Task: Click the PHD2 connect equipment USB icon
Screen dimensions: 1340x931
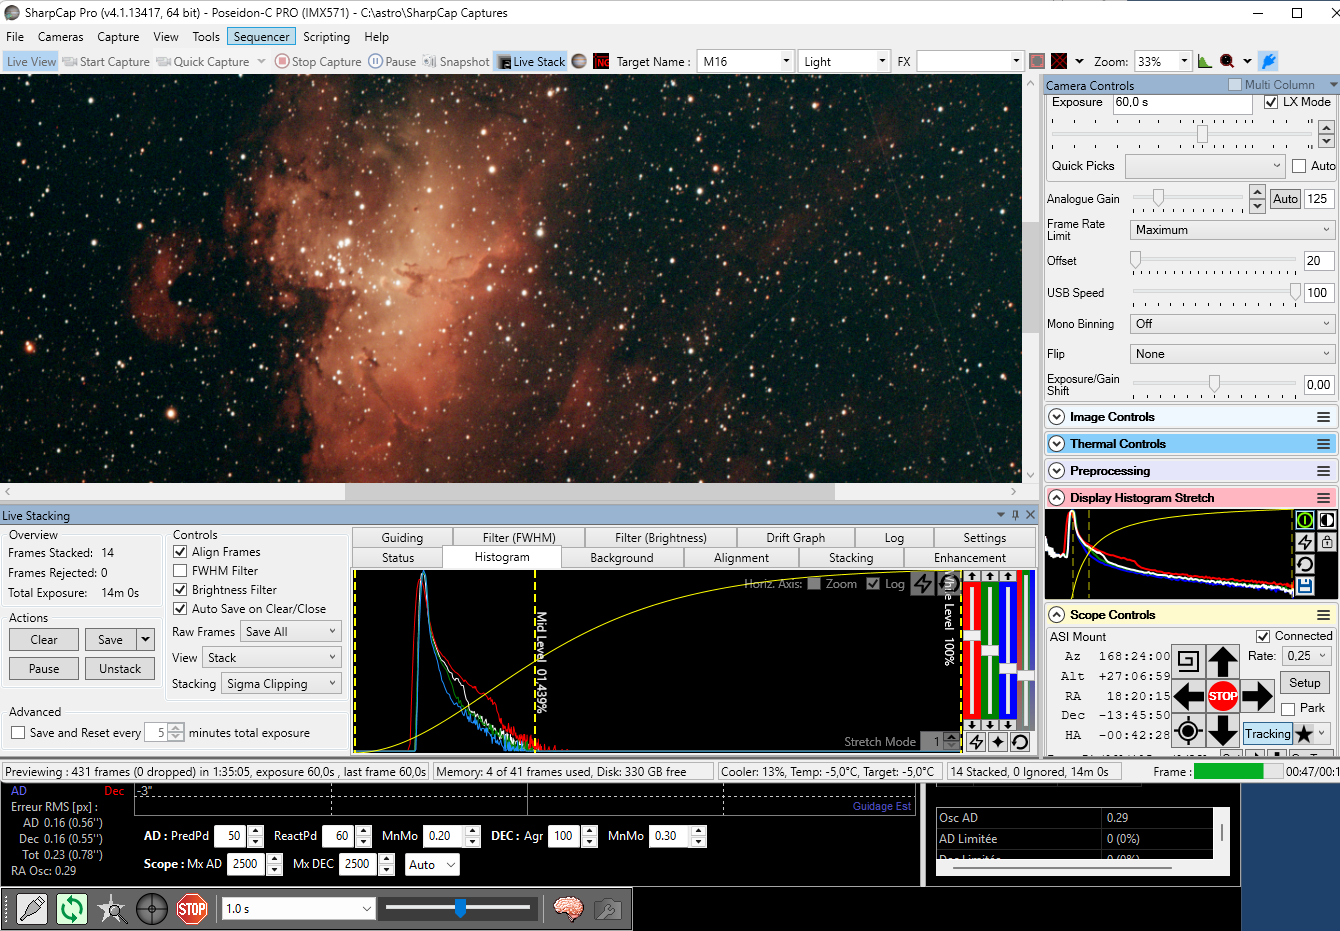Action: 32,909
